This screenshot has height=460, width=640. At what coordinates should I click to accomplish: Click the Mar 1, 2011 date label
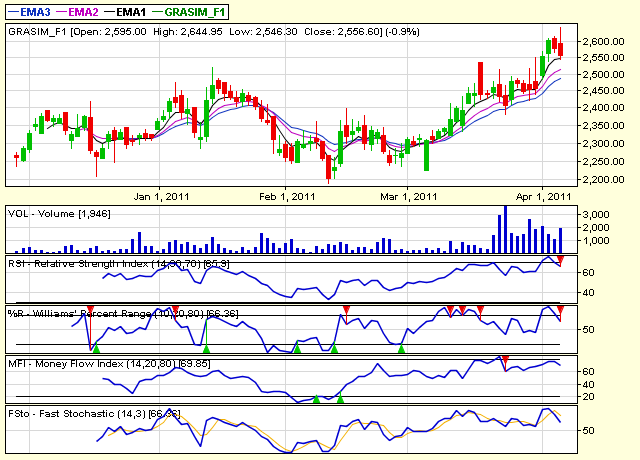tap(409, 197)
